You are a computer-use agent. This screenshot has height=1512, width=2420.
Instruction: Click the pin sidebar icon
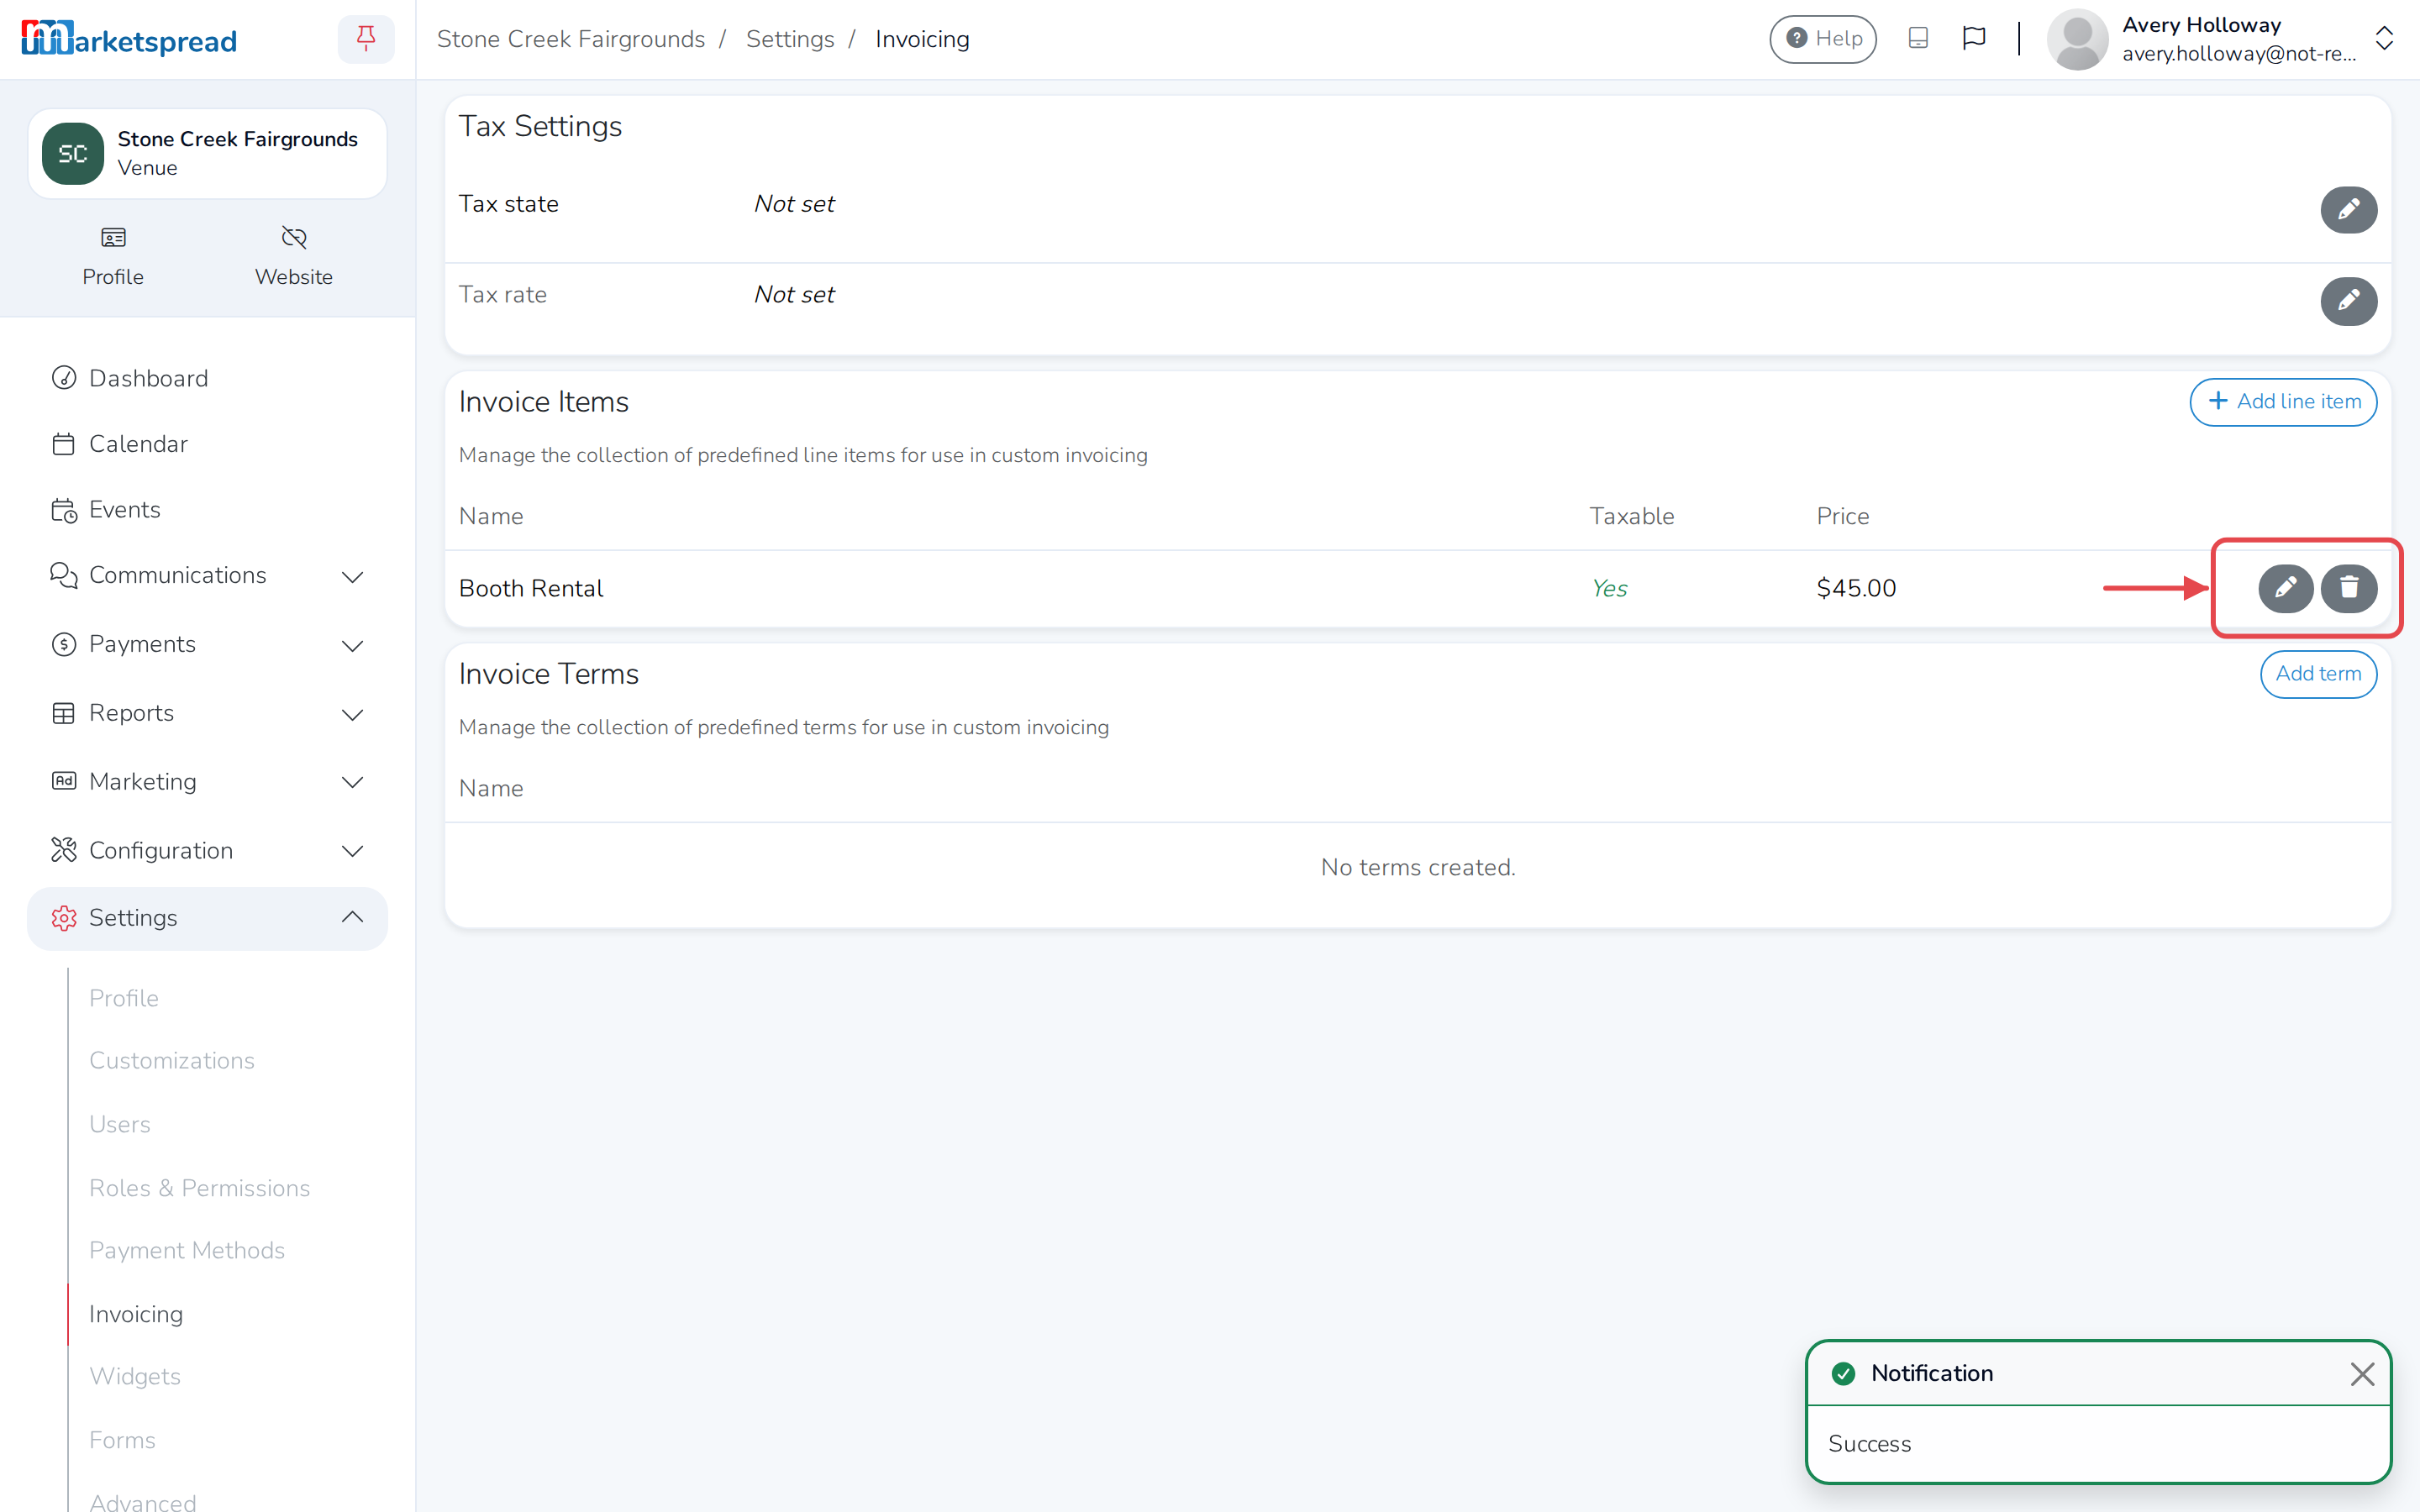click(366, 39)
